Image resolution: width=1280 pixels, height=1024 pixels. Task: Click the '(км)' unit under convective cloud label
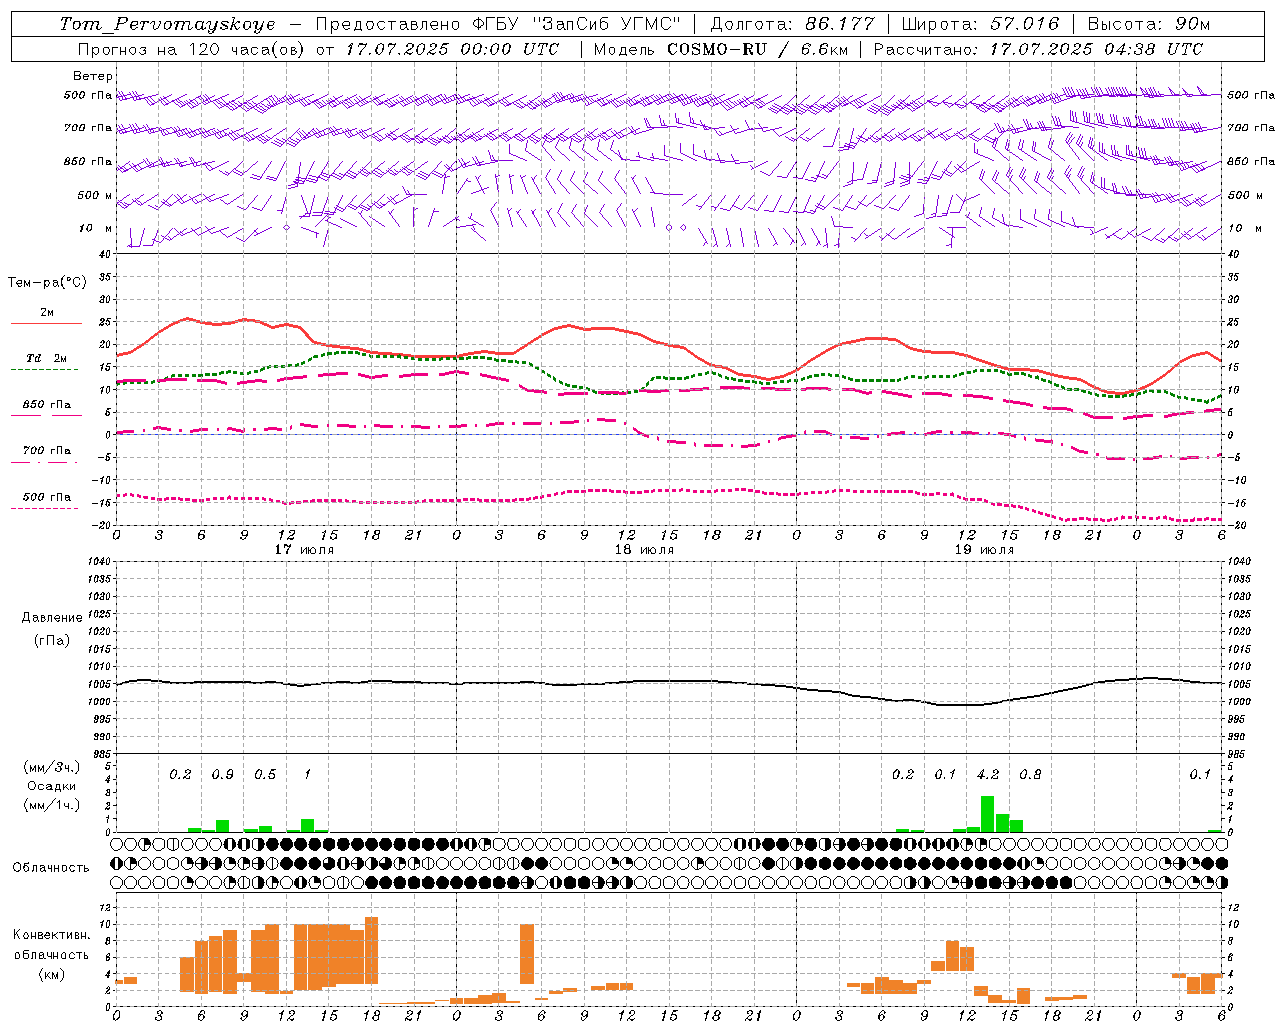(x=52, y=974)
